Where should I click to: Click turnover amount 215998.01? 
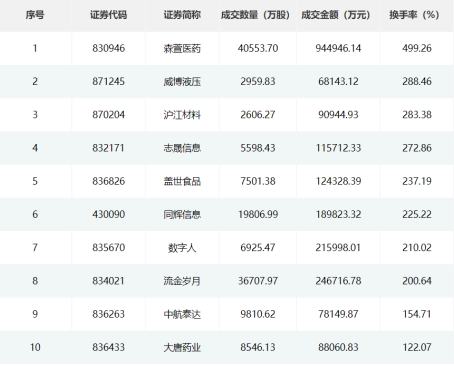(x=338, y=248)
